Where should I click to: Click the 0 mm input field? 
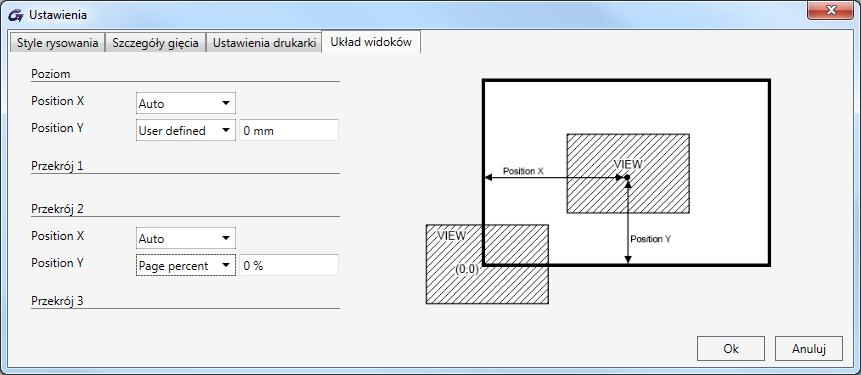(289, 131)
